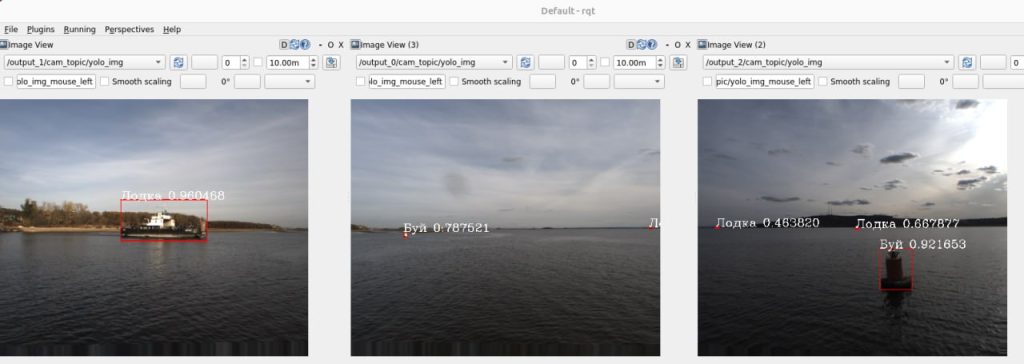Enable mouse click publishing in Image View (2)
1024x364 pixels.
click(x=707, y=82)
